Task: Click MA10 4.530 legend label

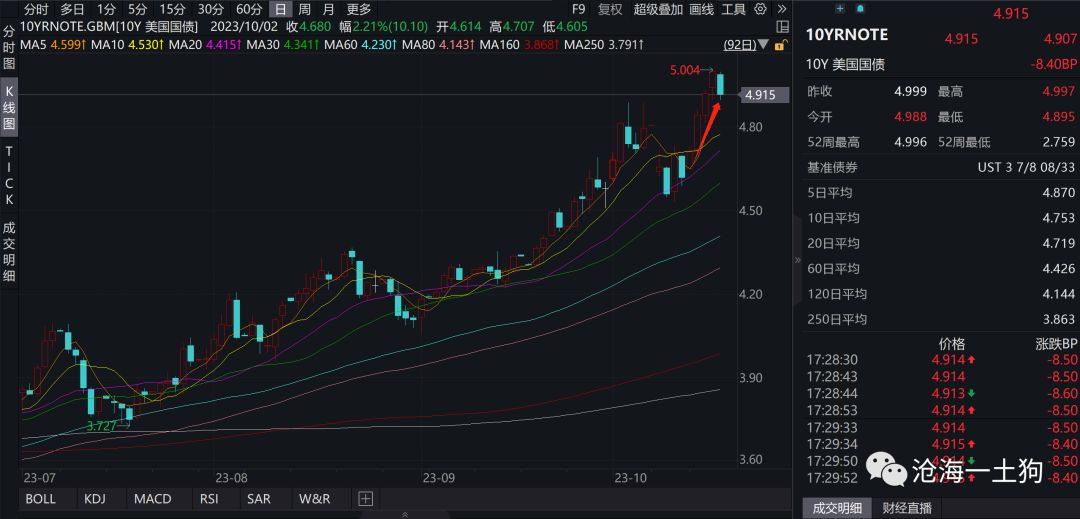Action: (x=129, y=45)
